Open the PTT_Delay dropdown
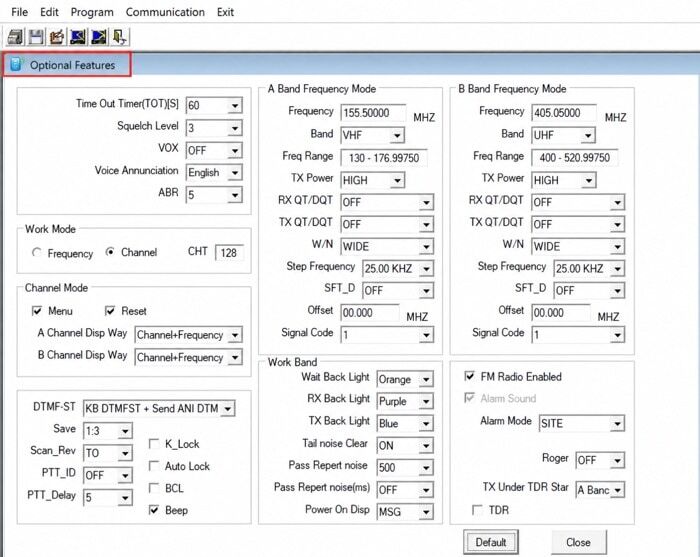700x557 pixels. (108, 497)
